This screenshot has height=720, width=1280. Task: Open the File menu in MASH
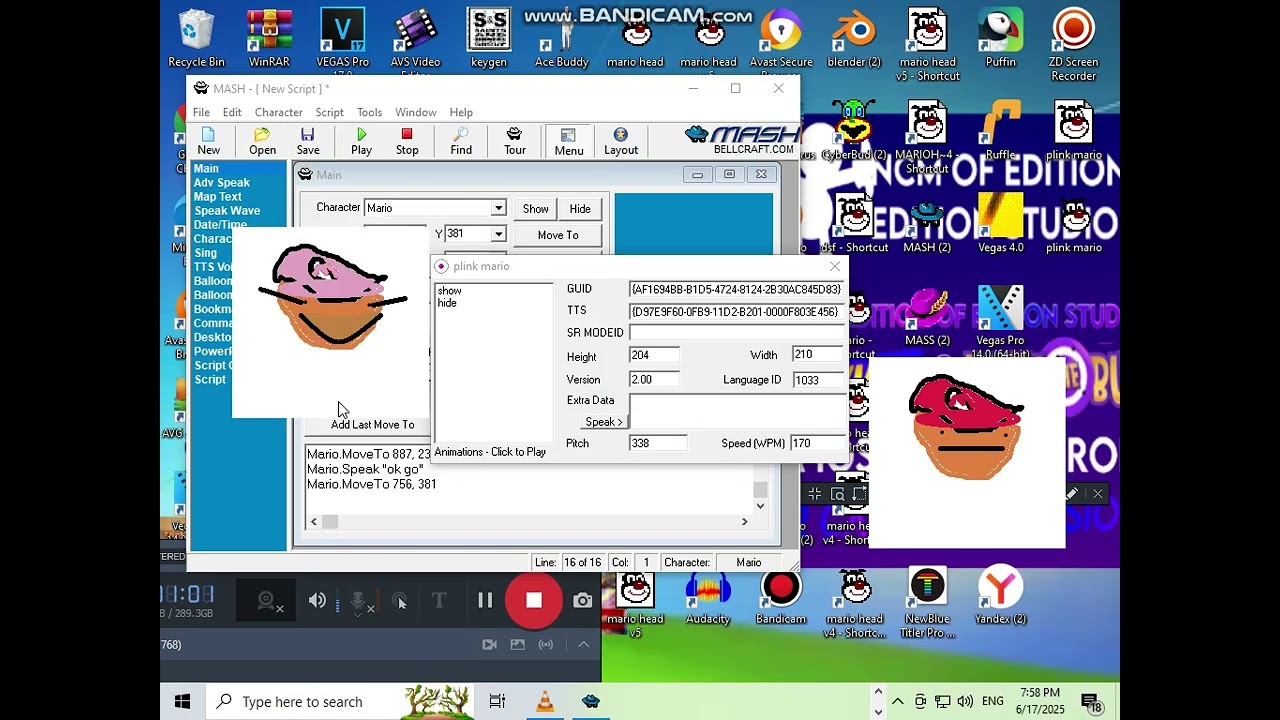point(201,112)
